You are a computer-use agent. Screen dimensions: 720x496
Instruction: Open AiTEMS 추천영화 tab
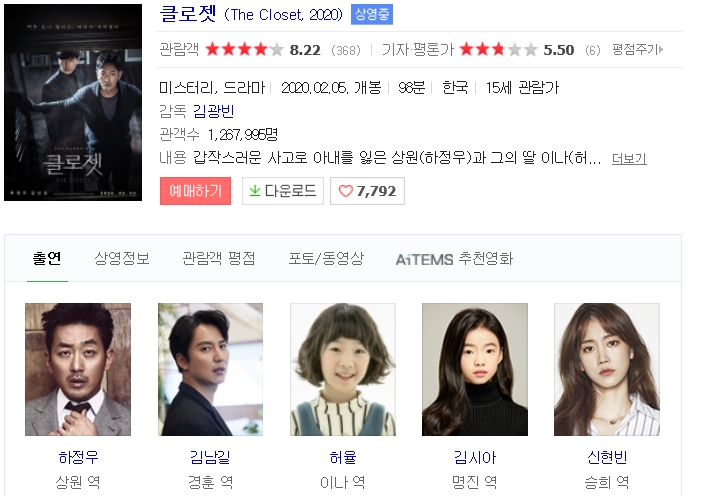pos(454,259)
